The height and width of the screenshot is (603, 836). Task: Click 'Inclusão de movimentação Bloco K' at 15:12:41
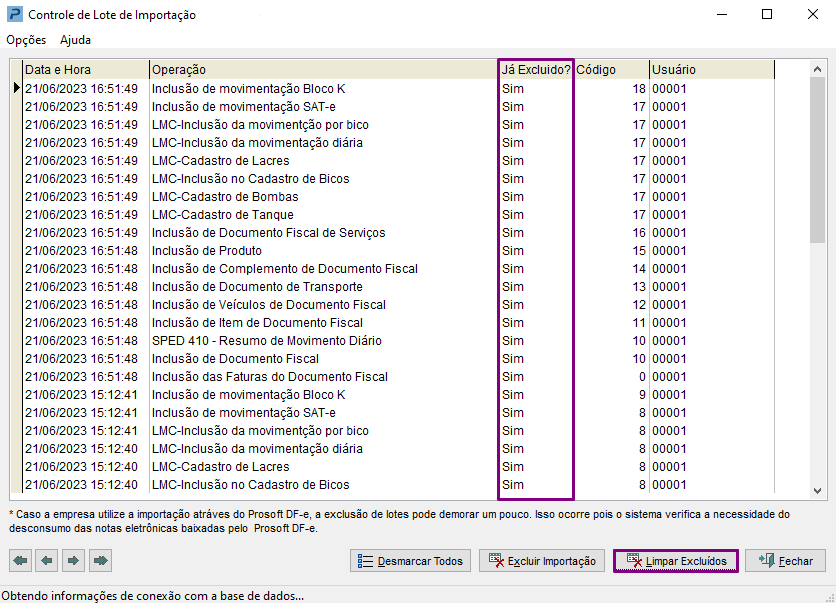click(248, 395)
